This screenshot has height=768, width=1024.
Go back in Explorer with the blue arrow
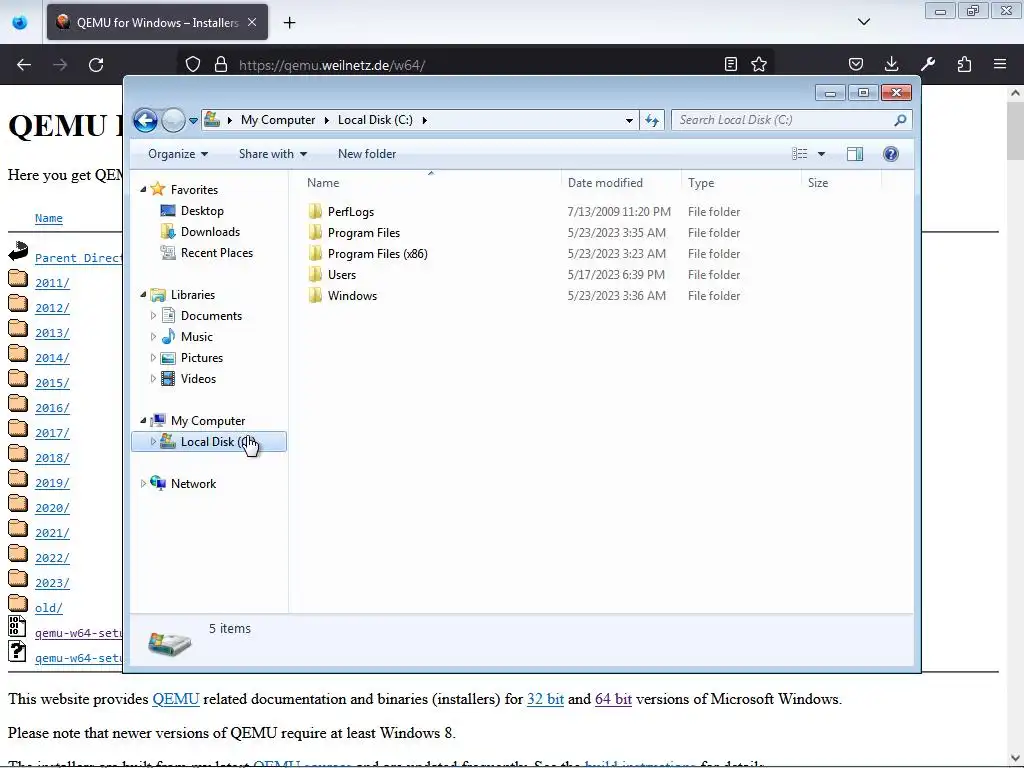click(145, 120)
